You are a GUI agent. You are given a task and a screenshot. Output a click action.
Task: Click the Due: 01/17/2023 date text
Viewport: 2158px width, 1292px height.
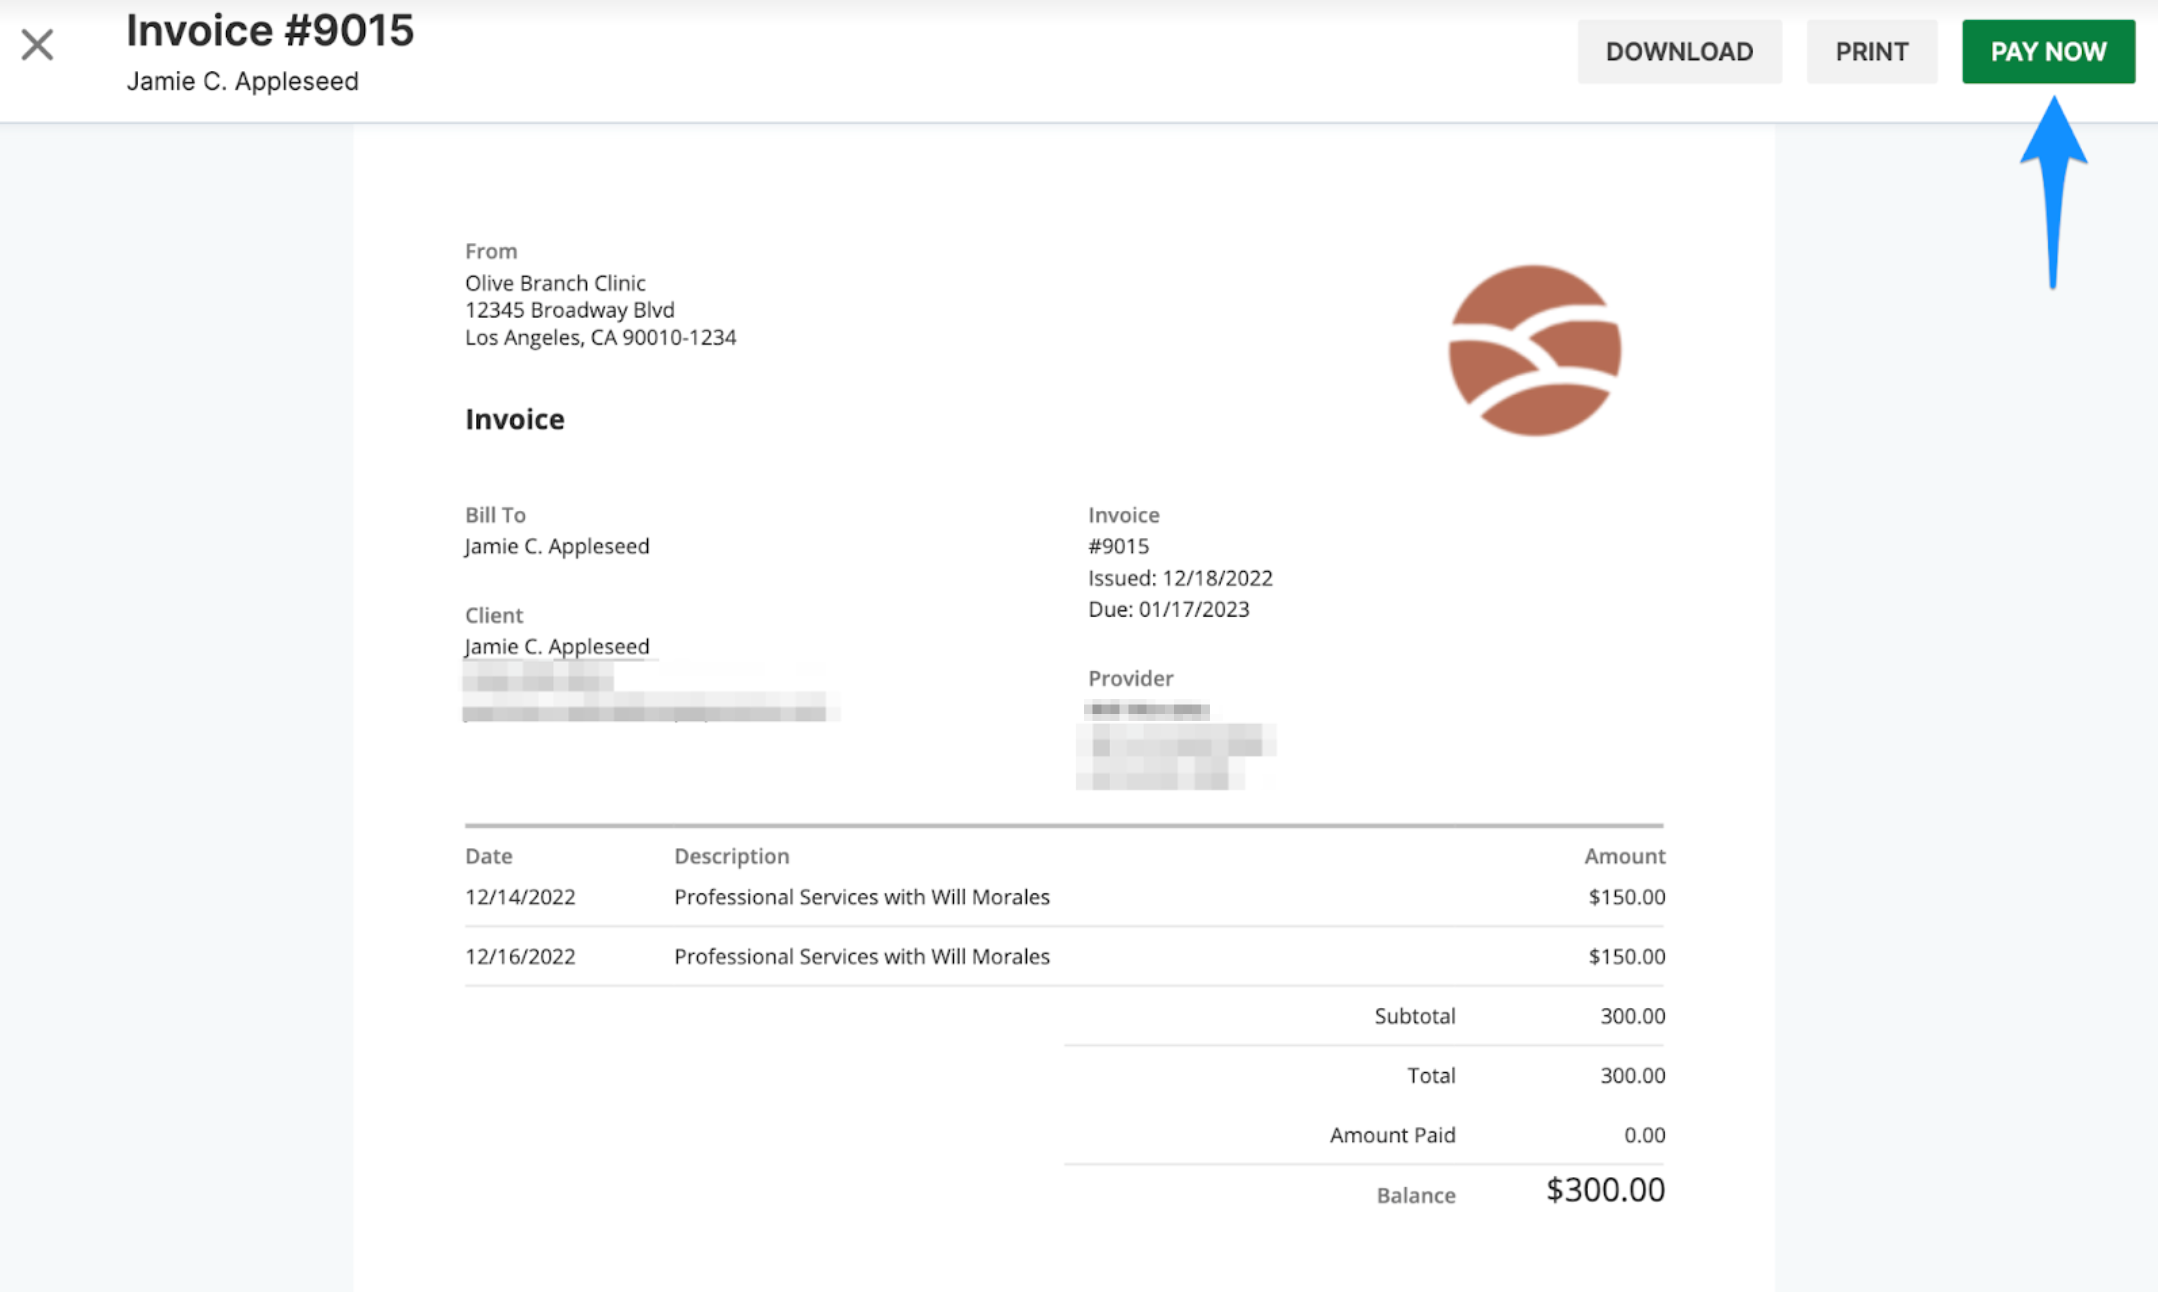click(1168, 610)
